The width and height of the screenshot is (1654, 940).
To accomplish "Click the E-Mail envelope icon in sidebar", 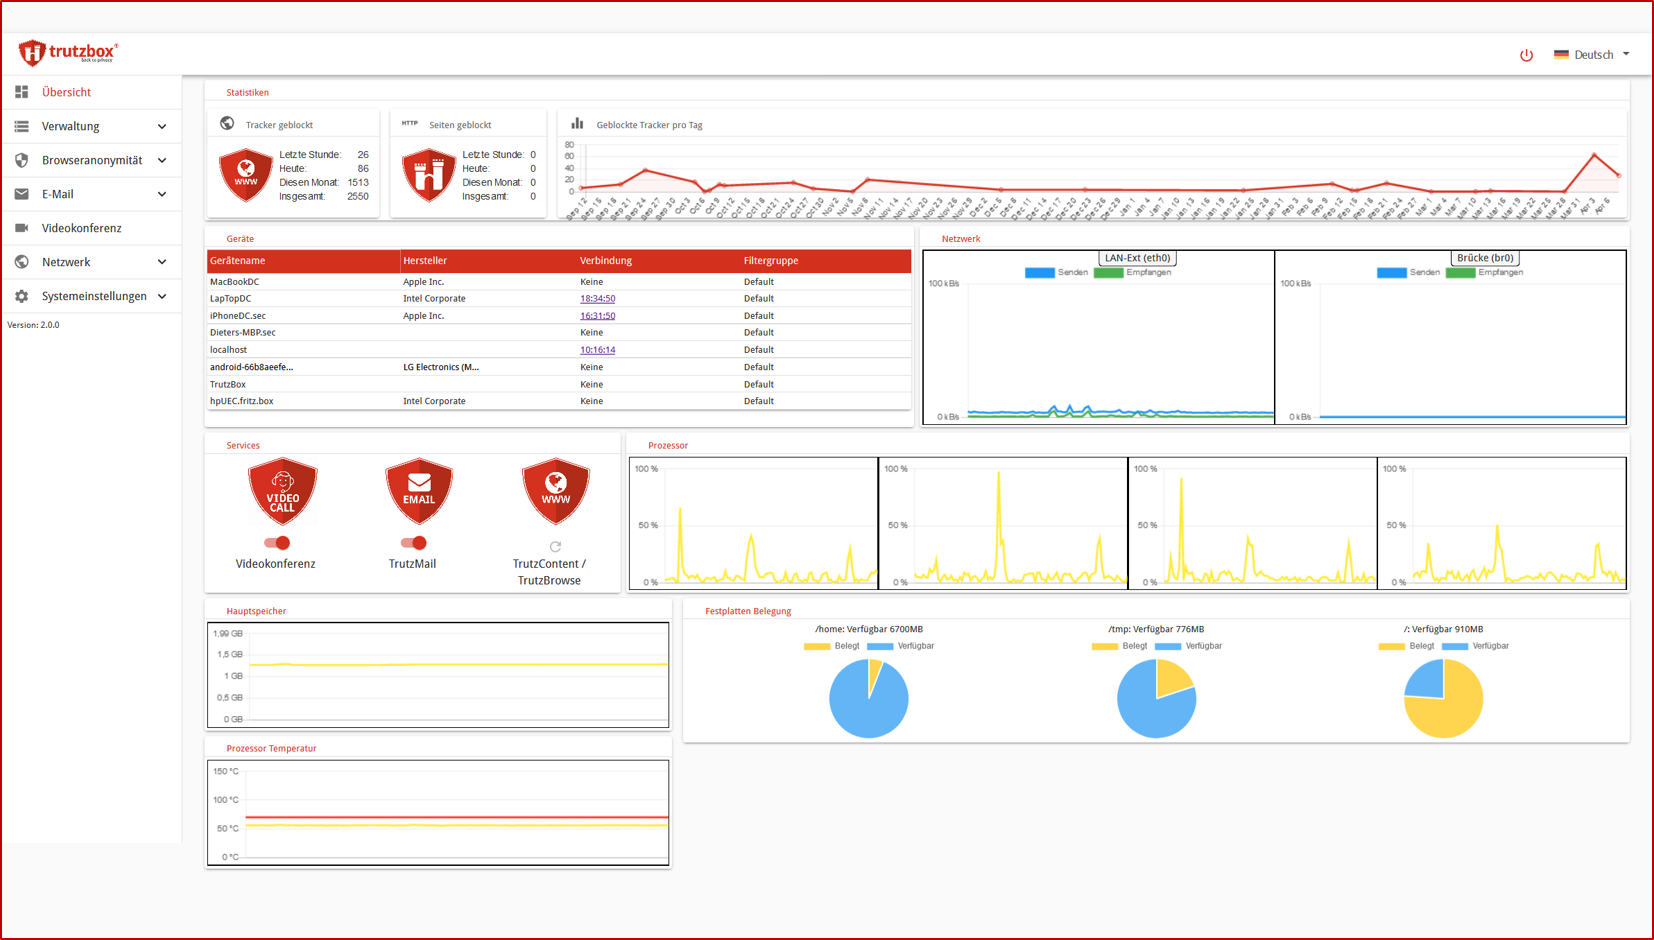I will [x=22, y=194].
